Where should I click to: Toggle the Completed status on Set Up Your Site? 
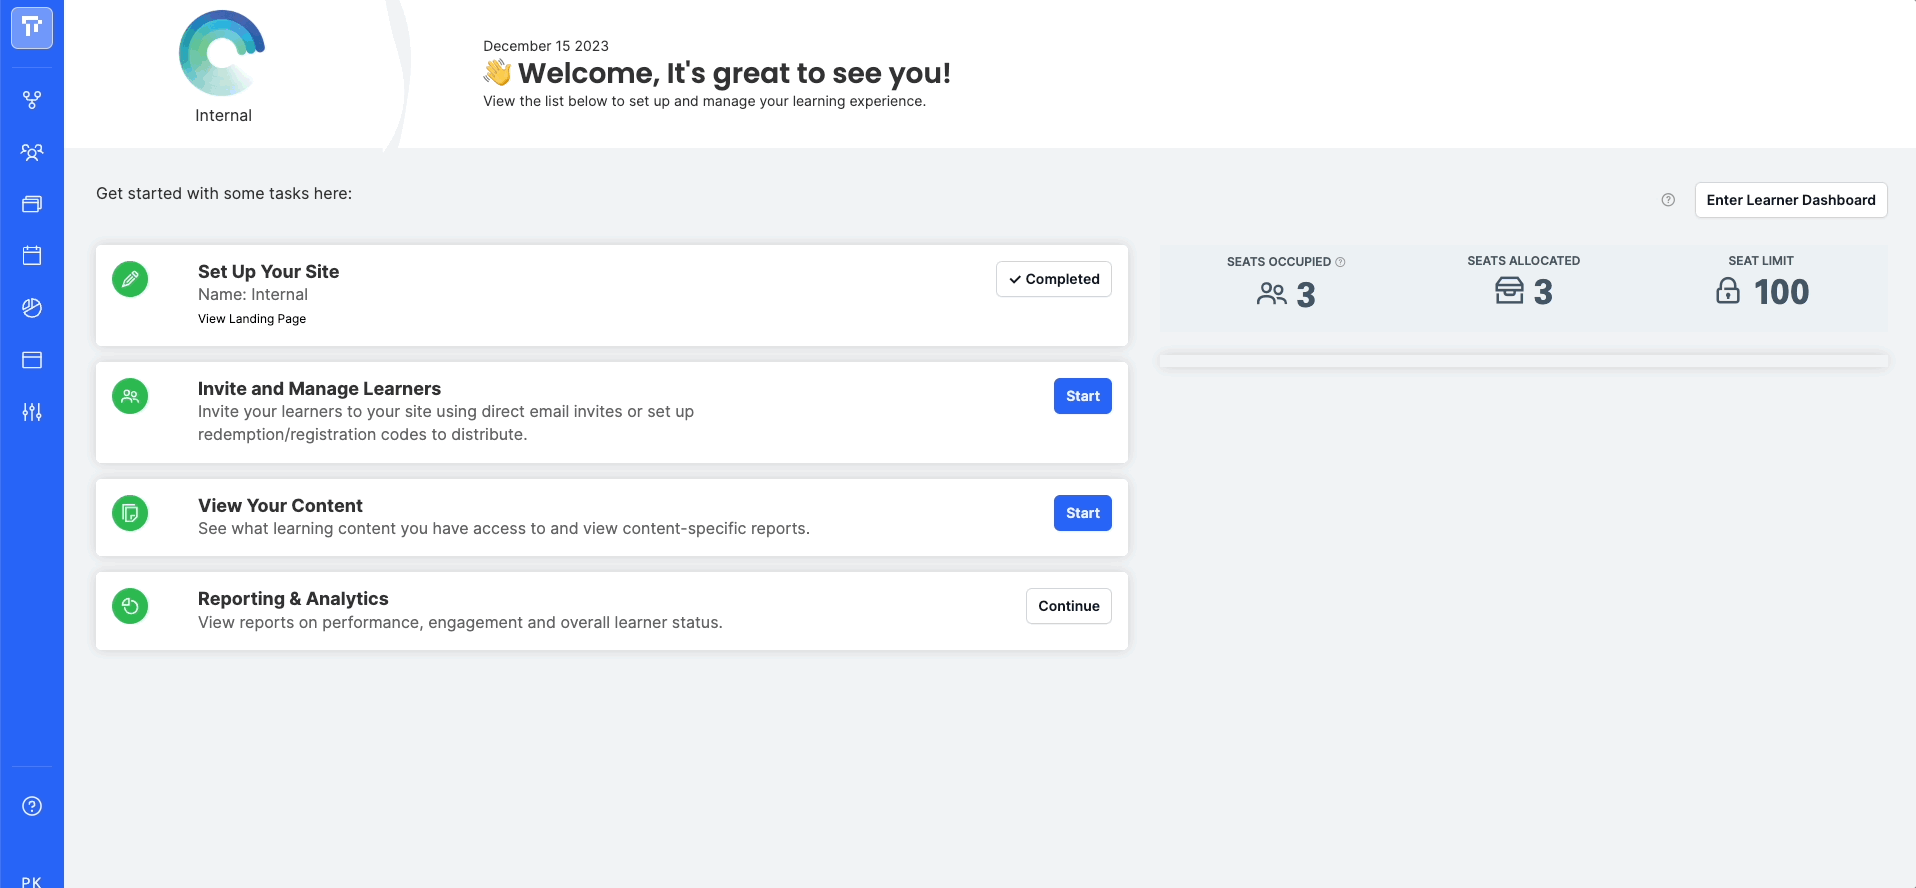tap(1053, 279)
